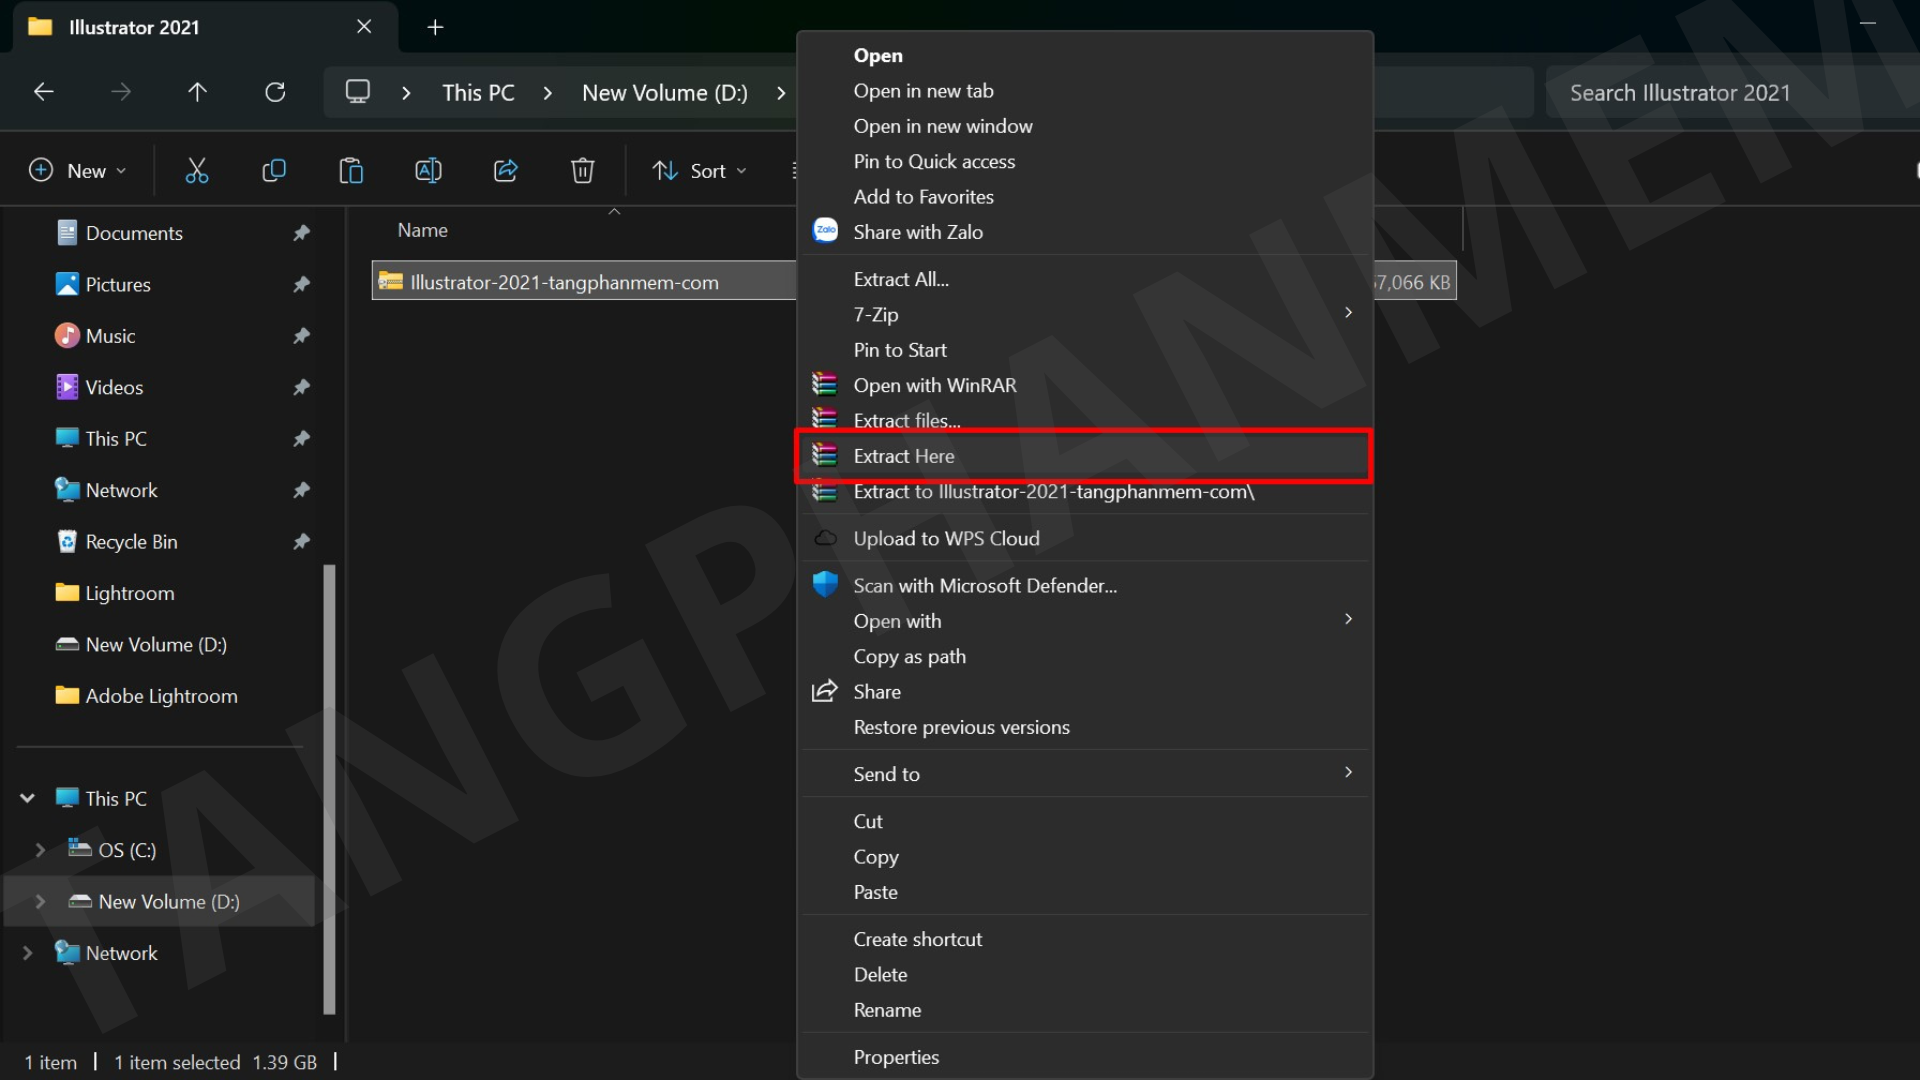Expand the 7-Zip submenu

coord(1348,313)
